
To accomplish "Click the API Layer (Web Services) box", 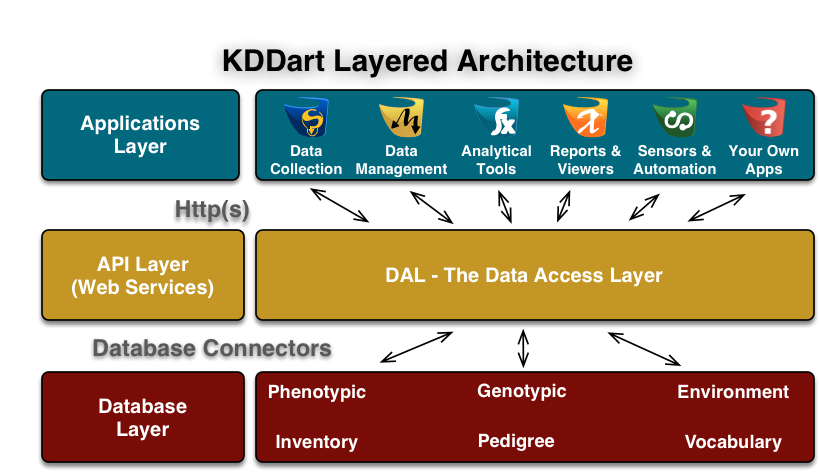I will pyautogui.click(x=143, y=275).
